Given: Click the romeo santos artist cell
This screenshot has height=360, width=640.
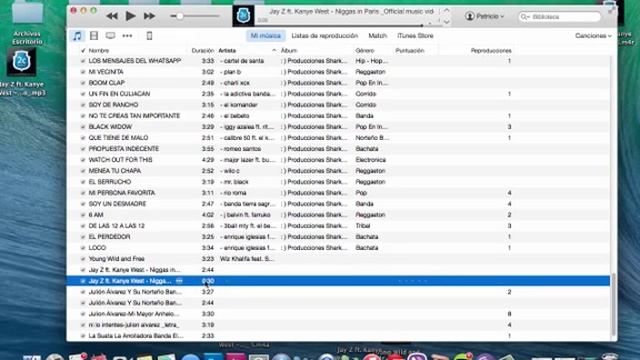Looking at the screenshot, I should pyautogui.click(x=241, y=149).
